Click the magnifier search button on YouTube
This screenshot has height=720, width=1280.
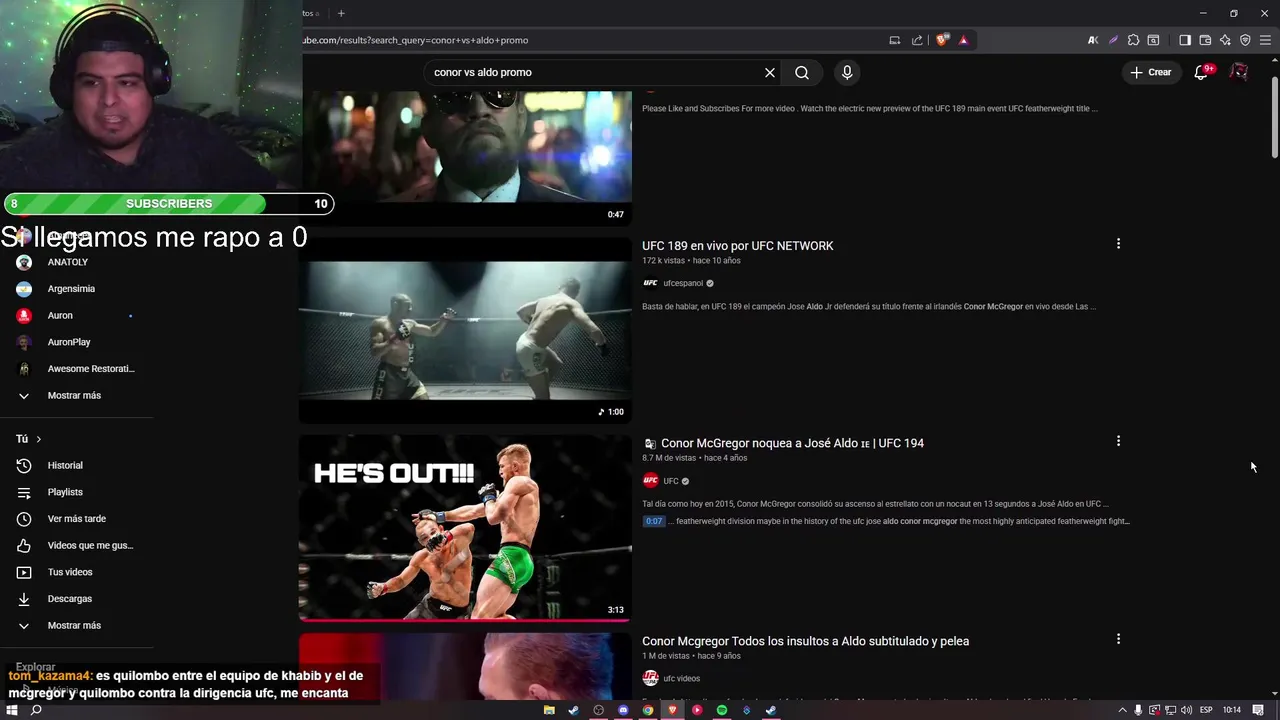[802, 72]
